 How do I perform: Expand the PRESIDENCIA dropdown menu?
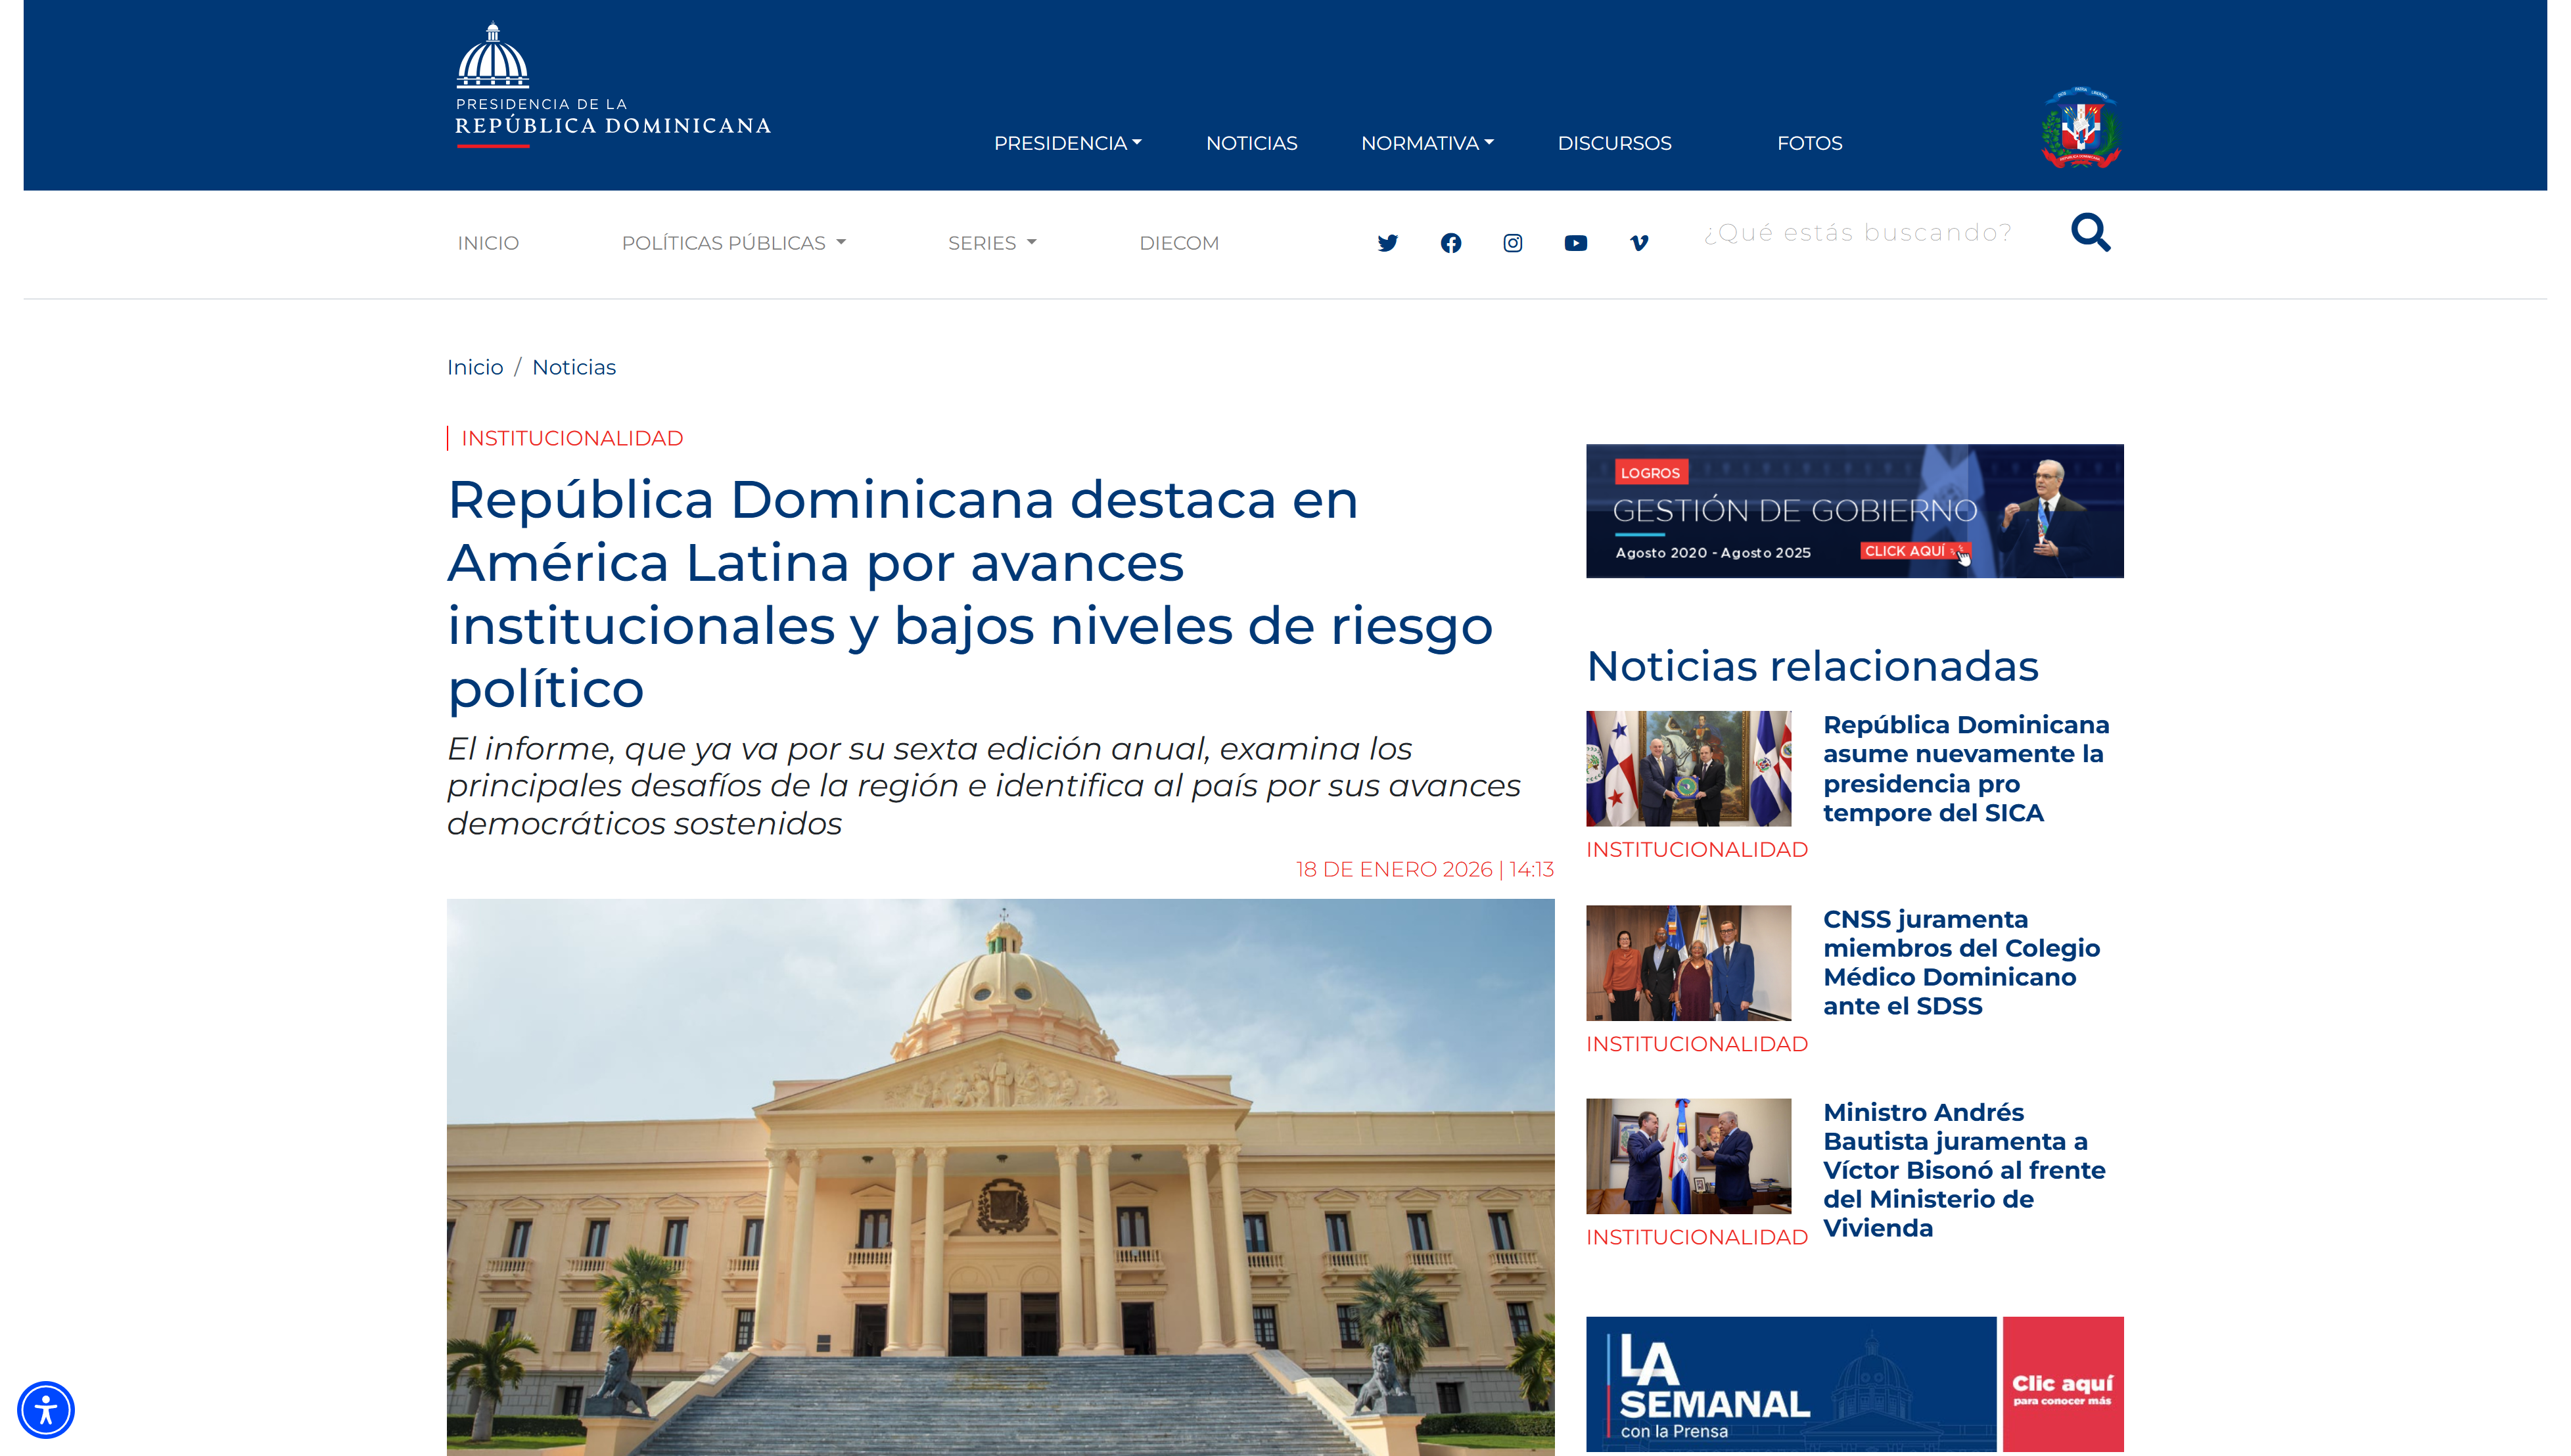[1067, 143]
